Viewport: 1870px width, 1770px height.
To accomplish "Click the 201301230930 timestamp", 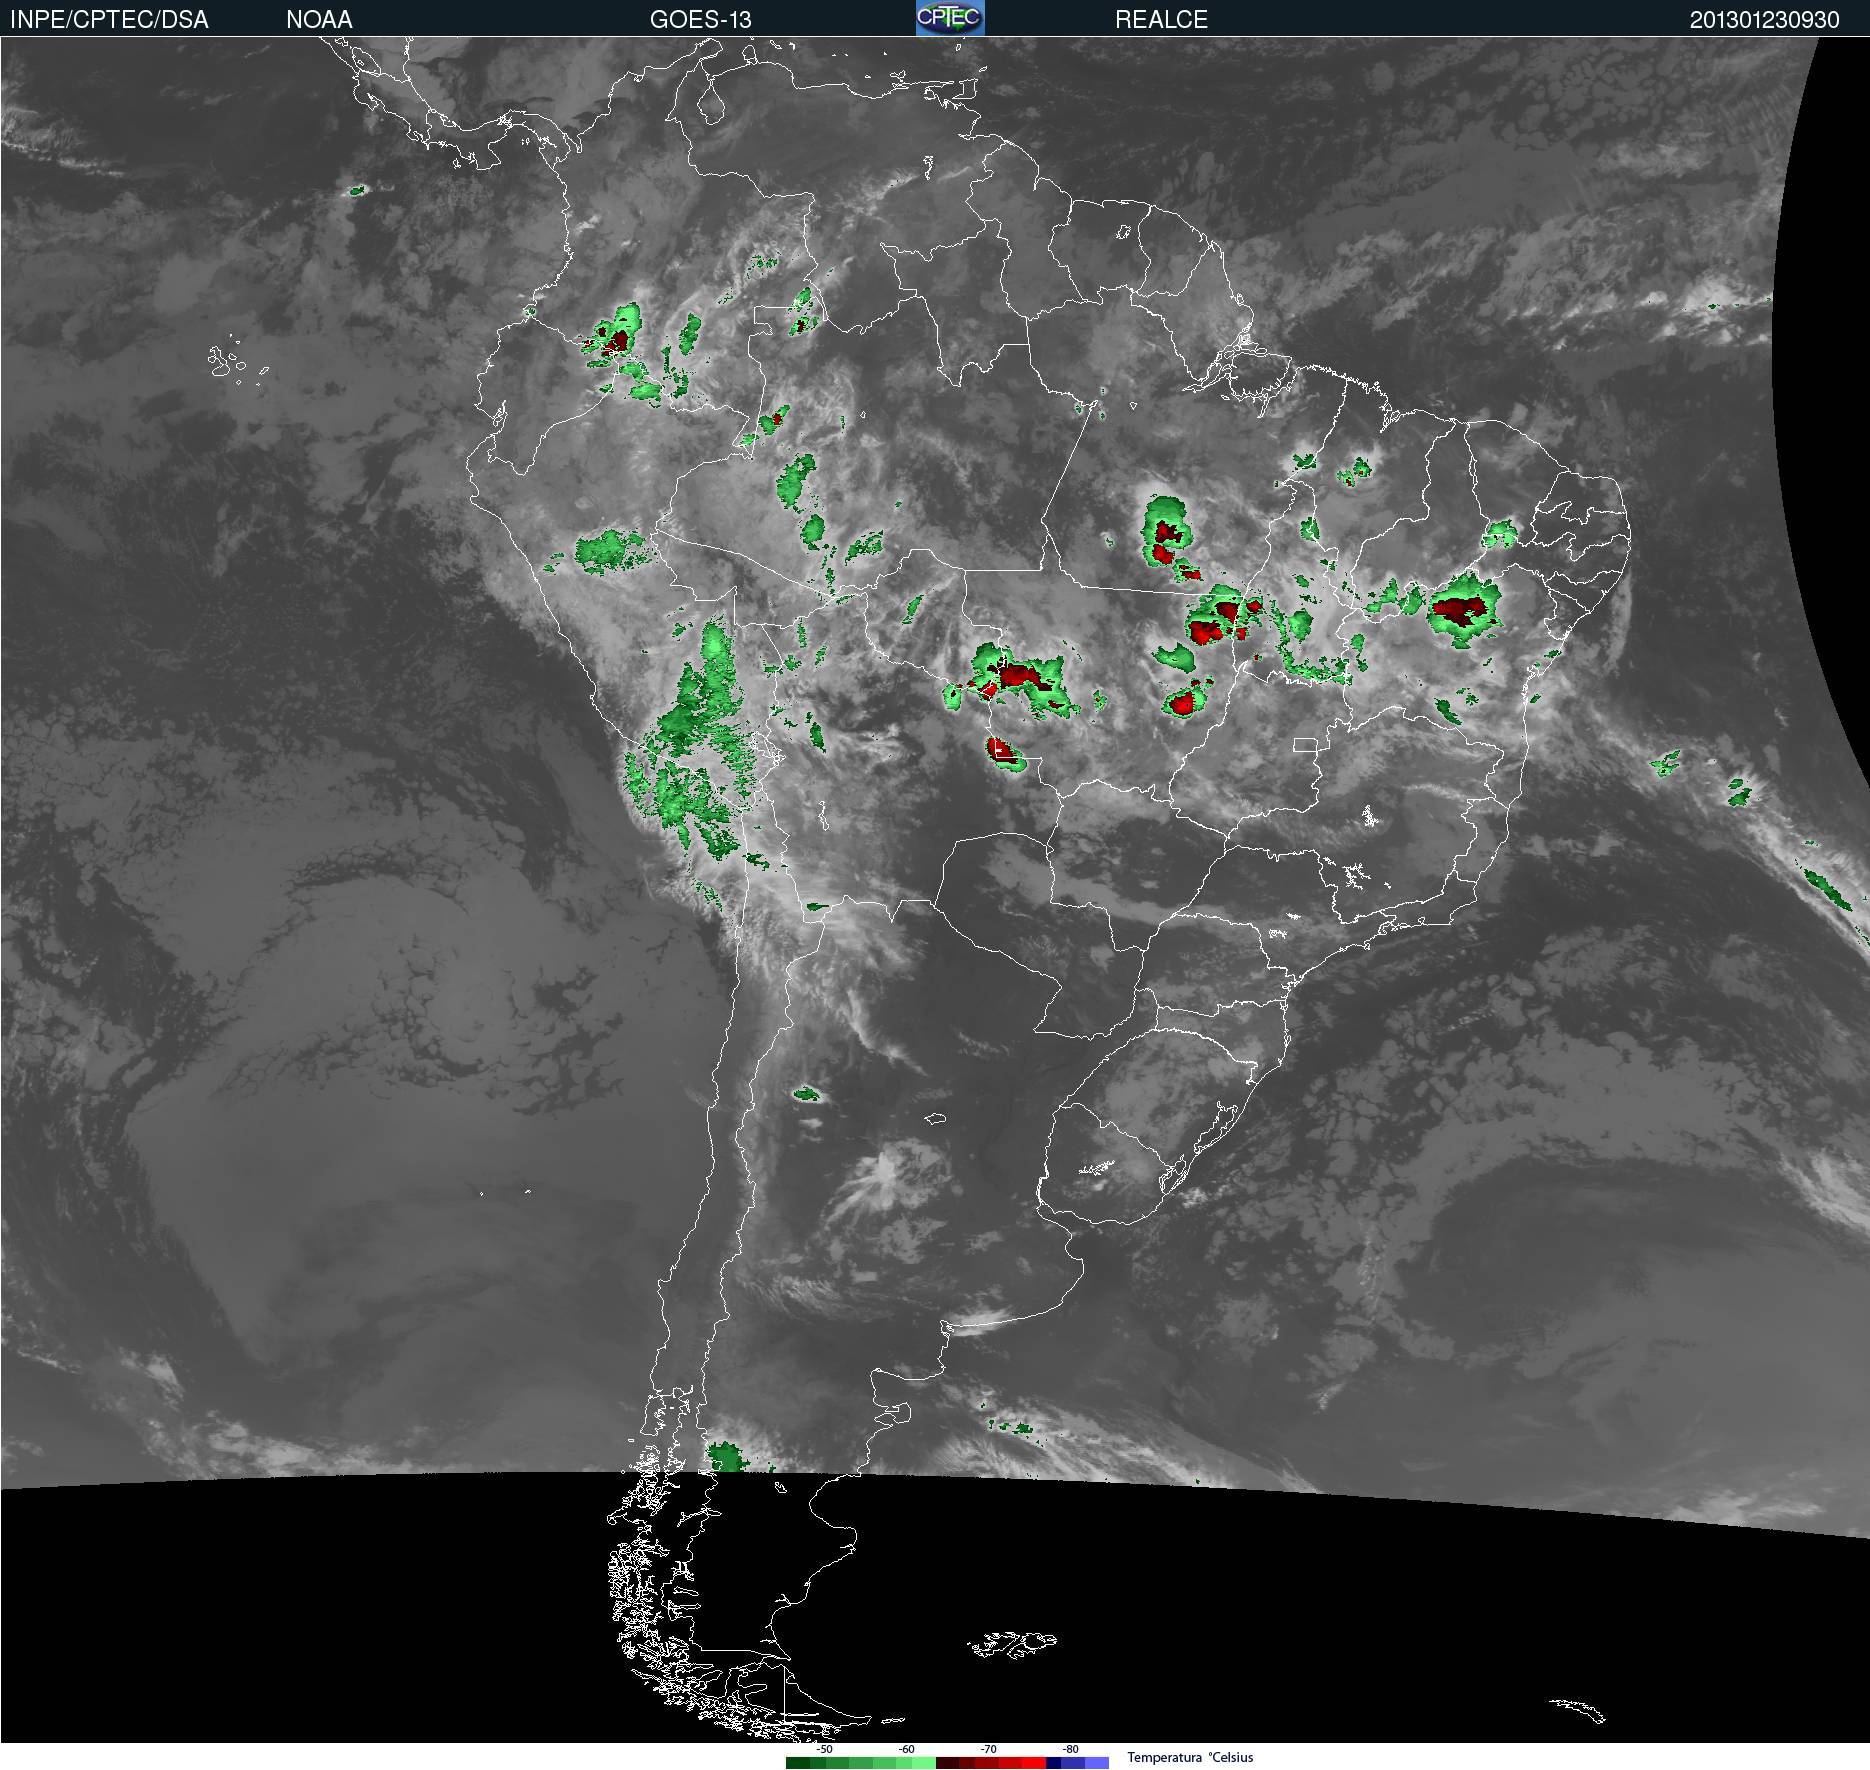I will [x=1764, y=20].
